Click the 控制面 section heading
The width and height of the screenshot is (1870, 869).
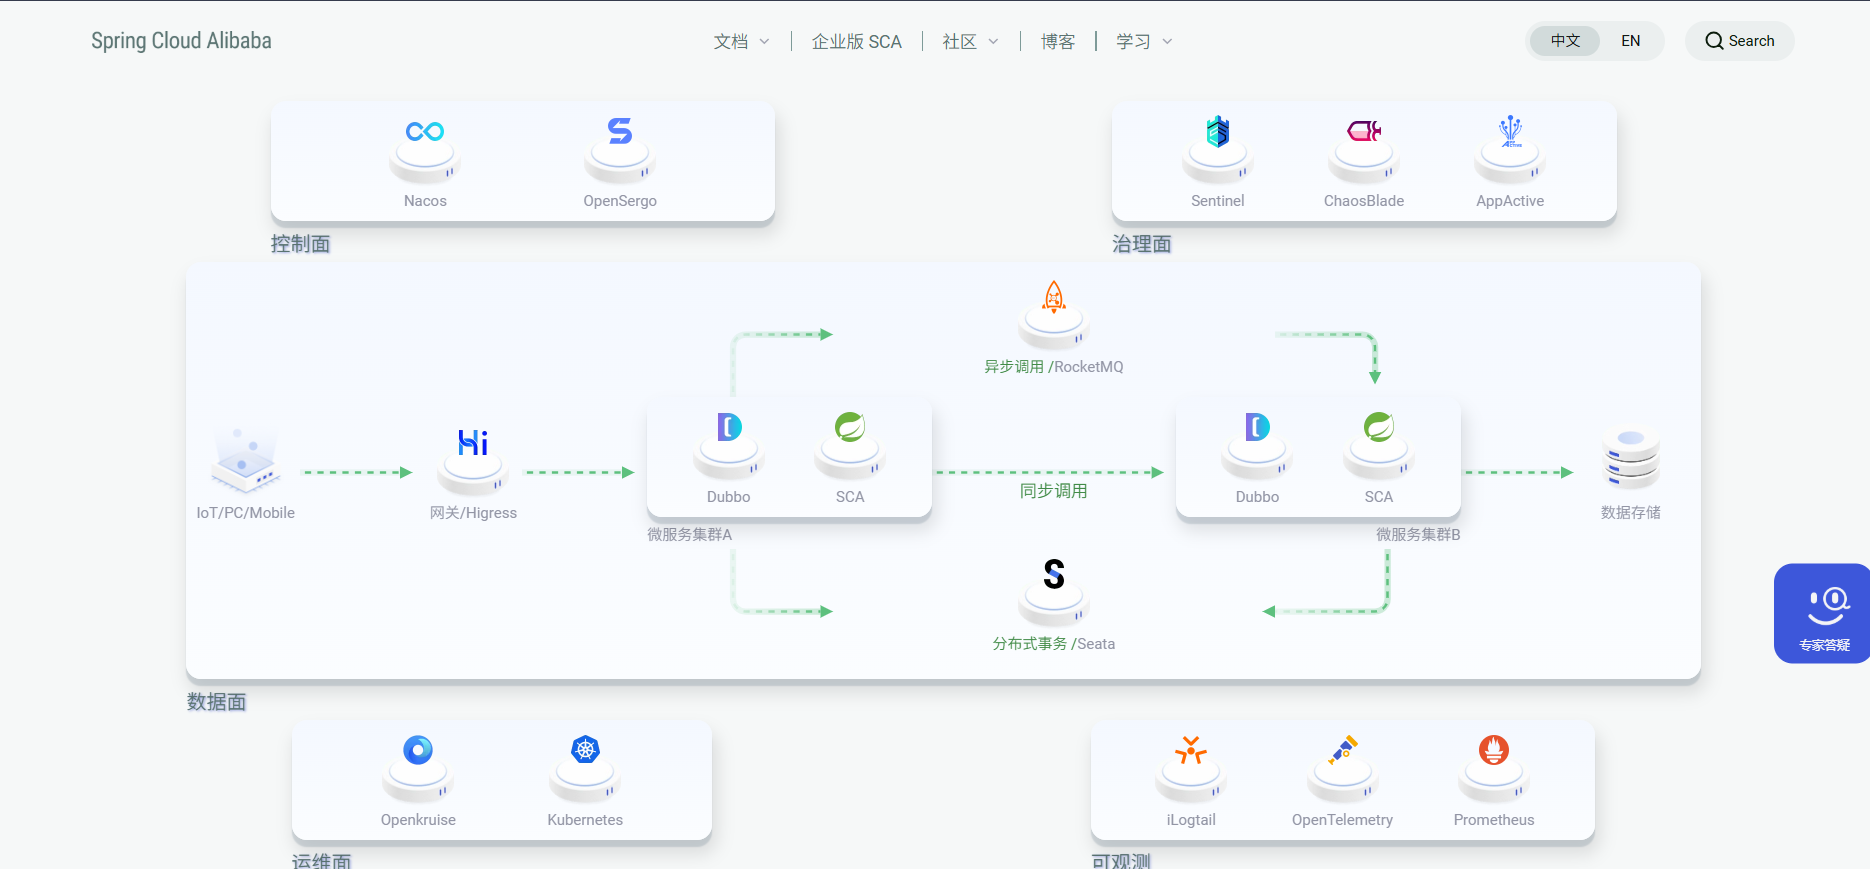pos(301,244)
